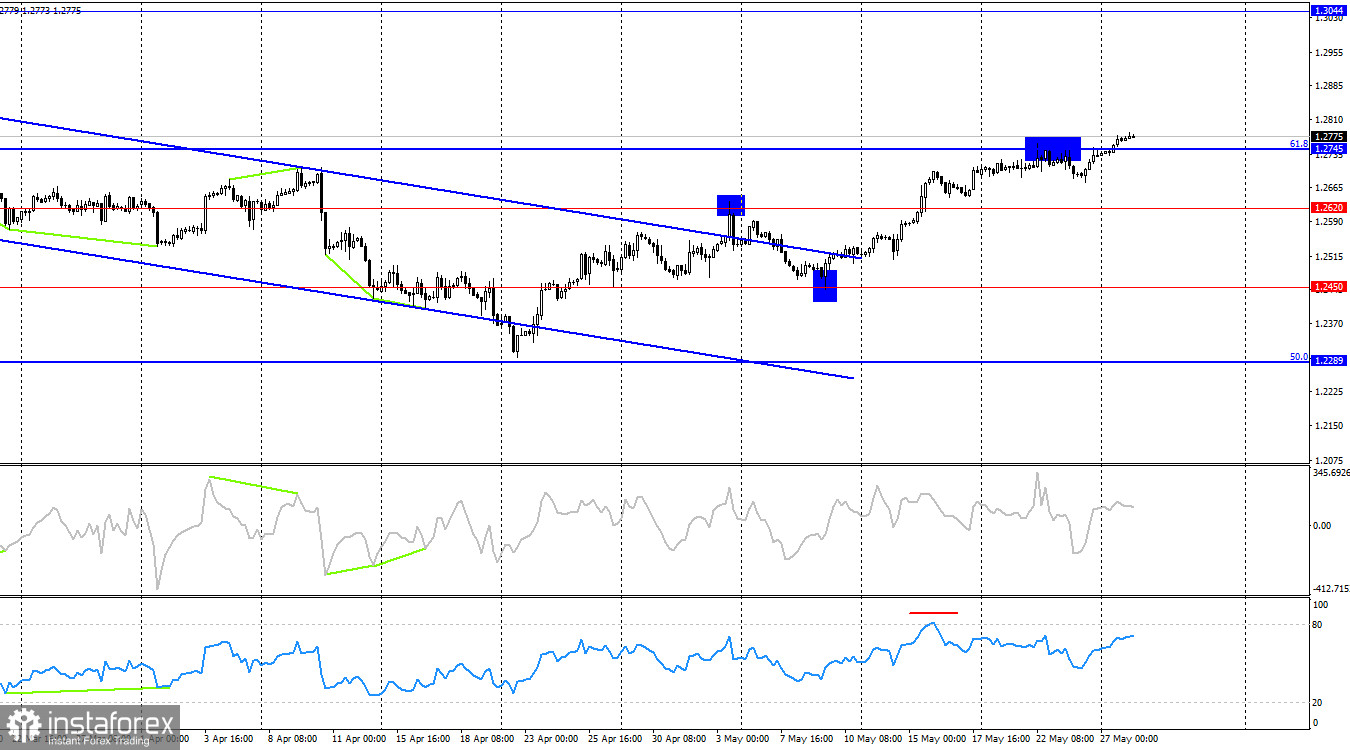Select the red 1.2450 level label
This screenshot has height=750, width=1350.
pos(1328,287)
